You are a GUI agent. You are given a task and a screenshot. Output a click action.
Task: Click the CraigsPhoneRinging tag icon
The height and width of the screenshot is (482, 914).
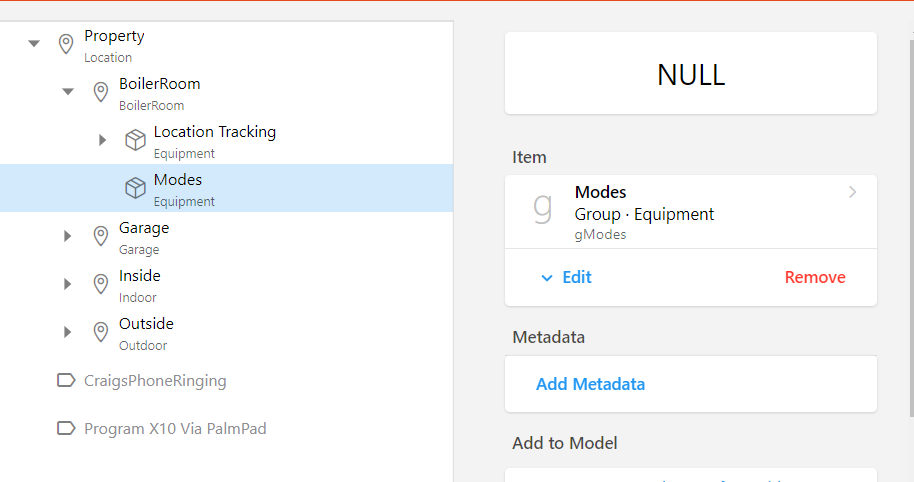(x=66, y=380)
